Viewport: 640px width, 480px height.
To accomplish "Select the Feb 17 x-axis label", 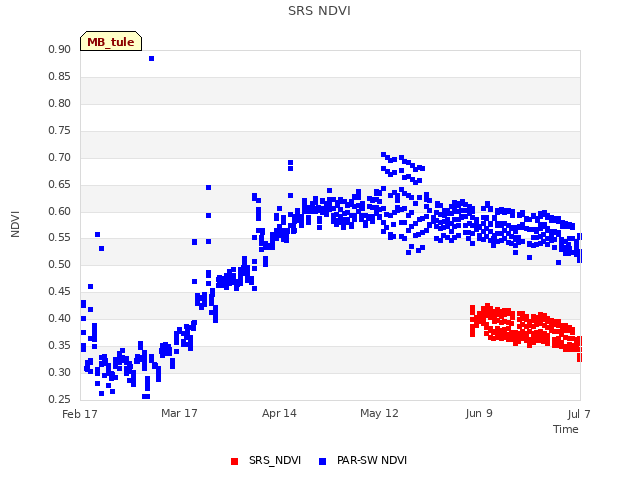I will 80,414.
